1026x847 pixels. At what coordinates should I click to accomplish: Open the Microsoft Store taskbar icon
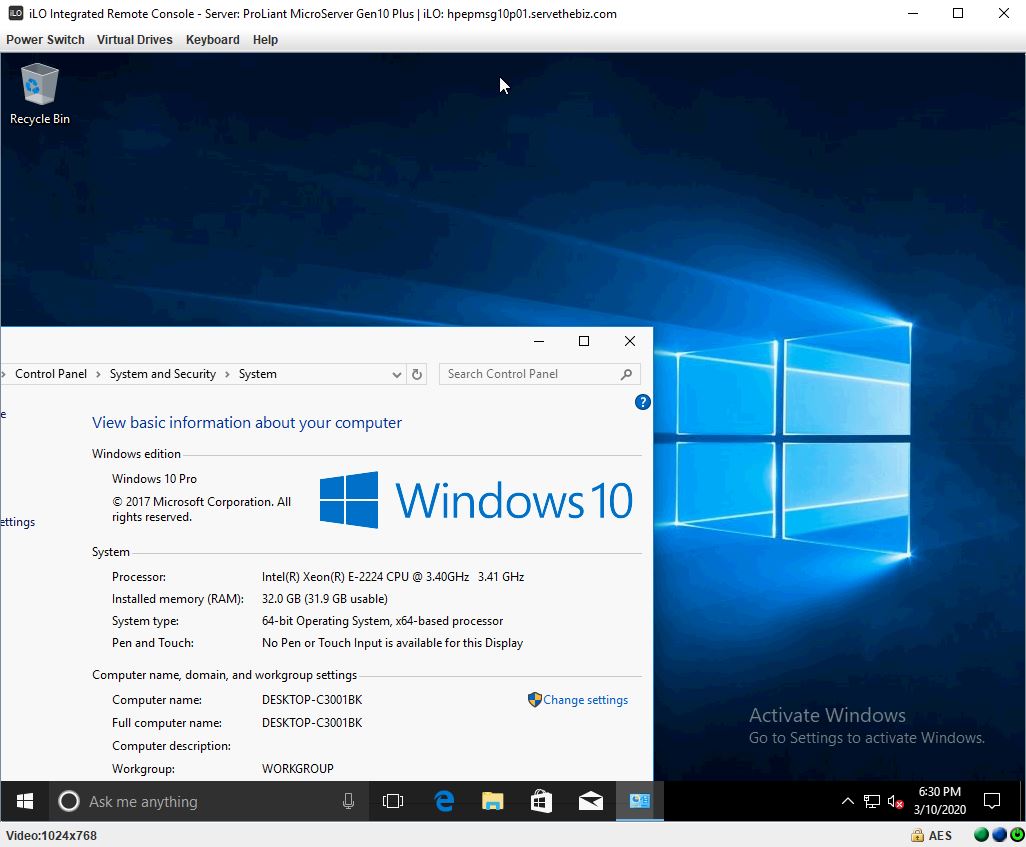541,801
